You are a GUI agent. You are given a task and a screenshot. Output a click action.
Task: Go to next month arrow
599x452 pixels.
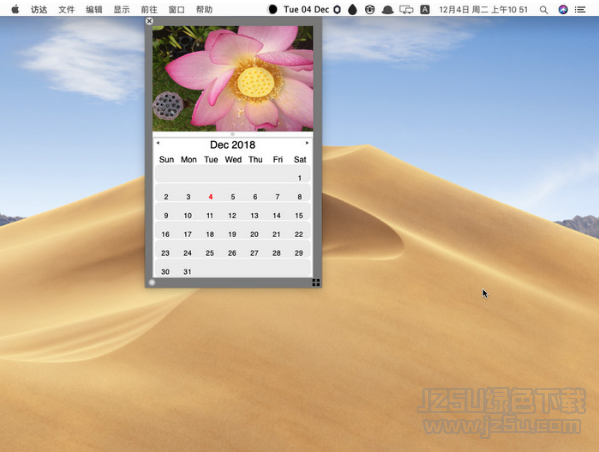(x=307, y=143)
